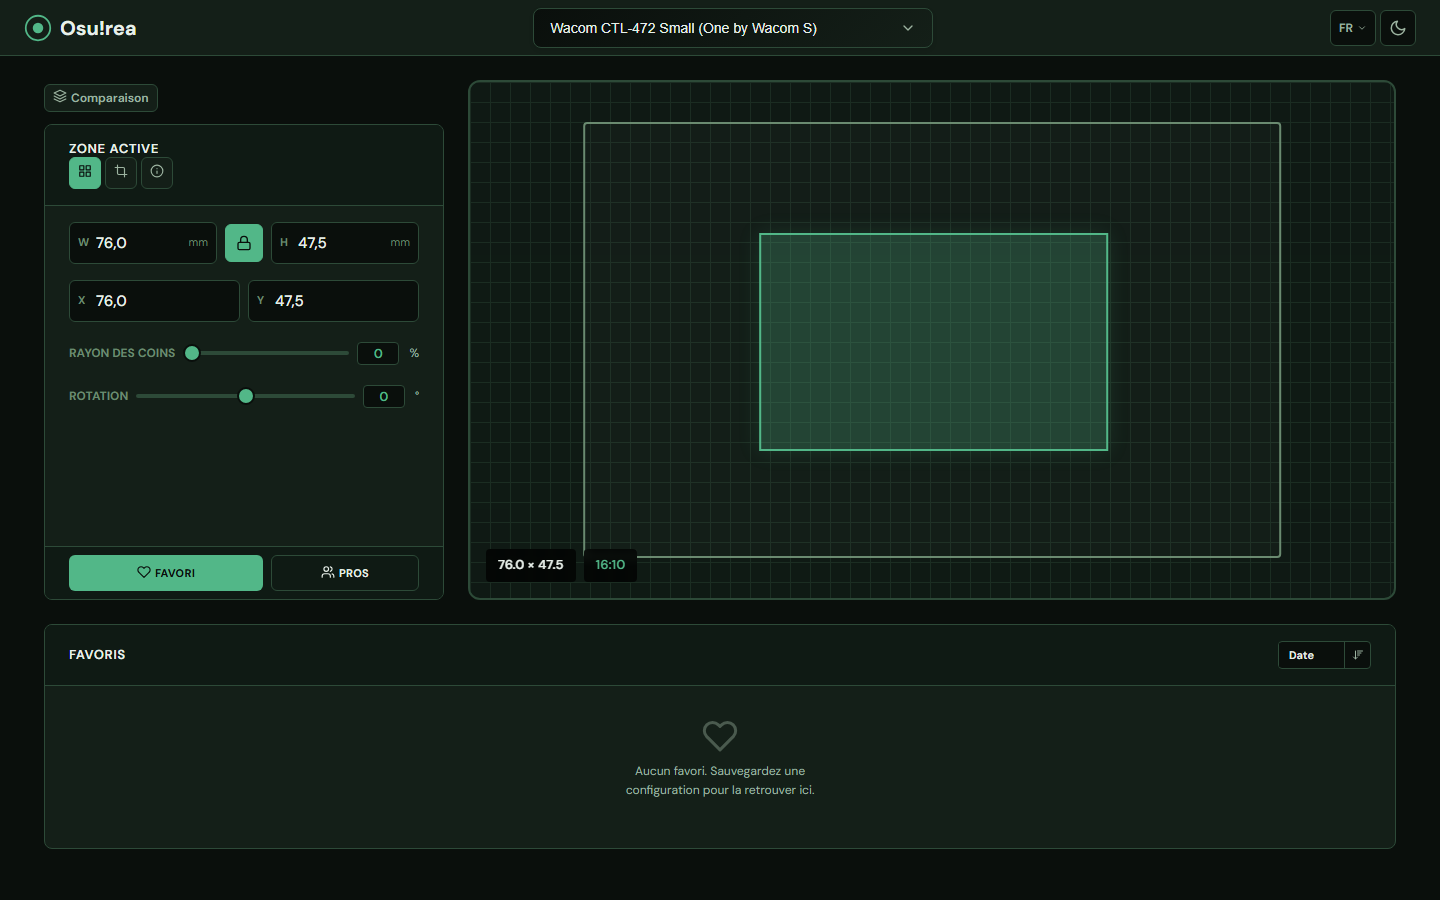The height and width of the screenshot is (900, 1440).
Task: Select the crop custom-zone tool icon
Action: coord(121,173)
